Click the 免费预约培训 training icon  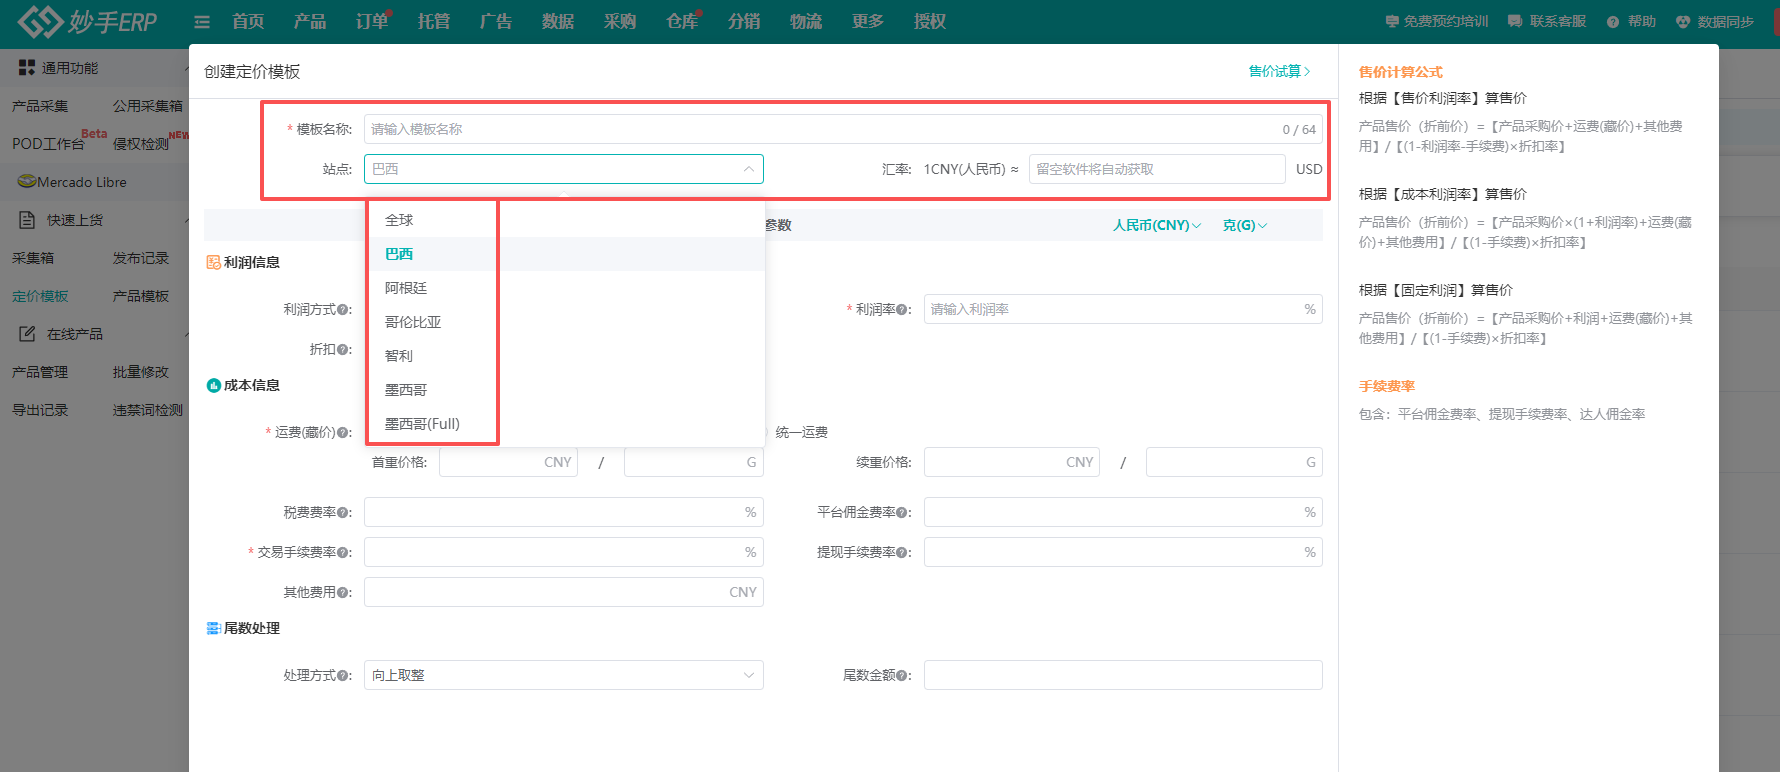click(1392, 22)
